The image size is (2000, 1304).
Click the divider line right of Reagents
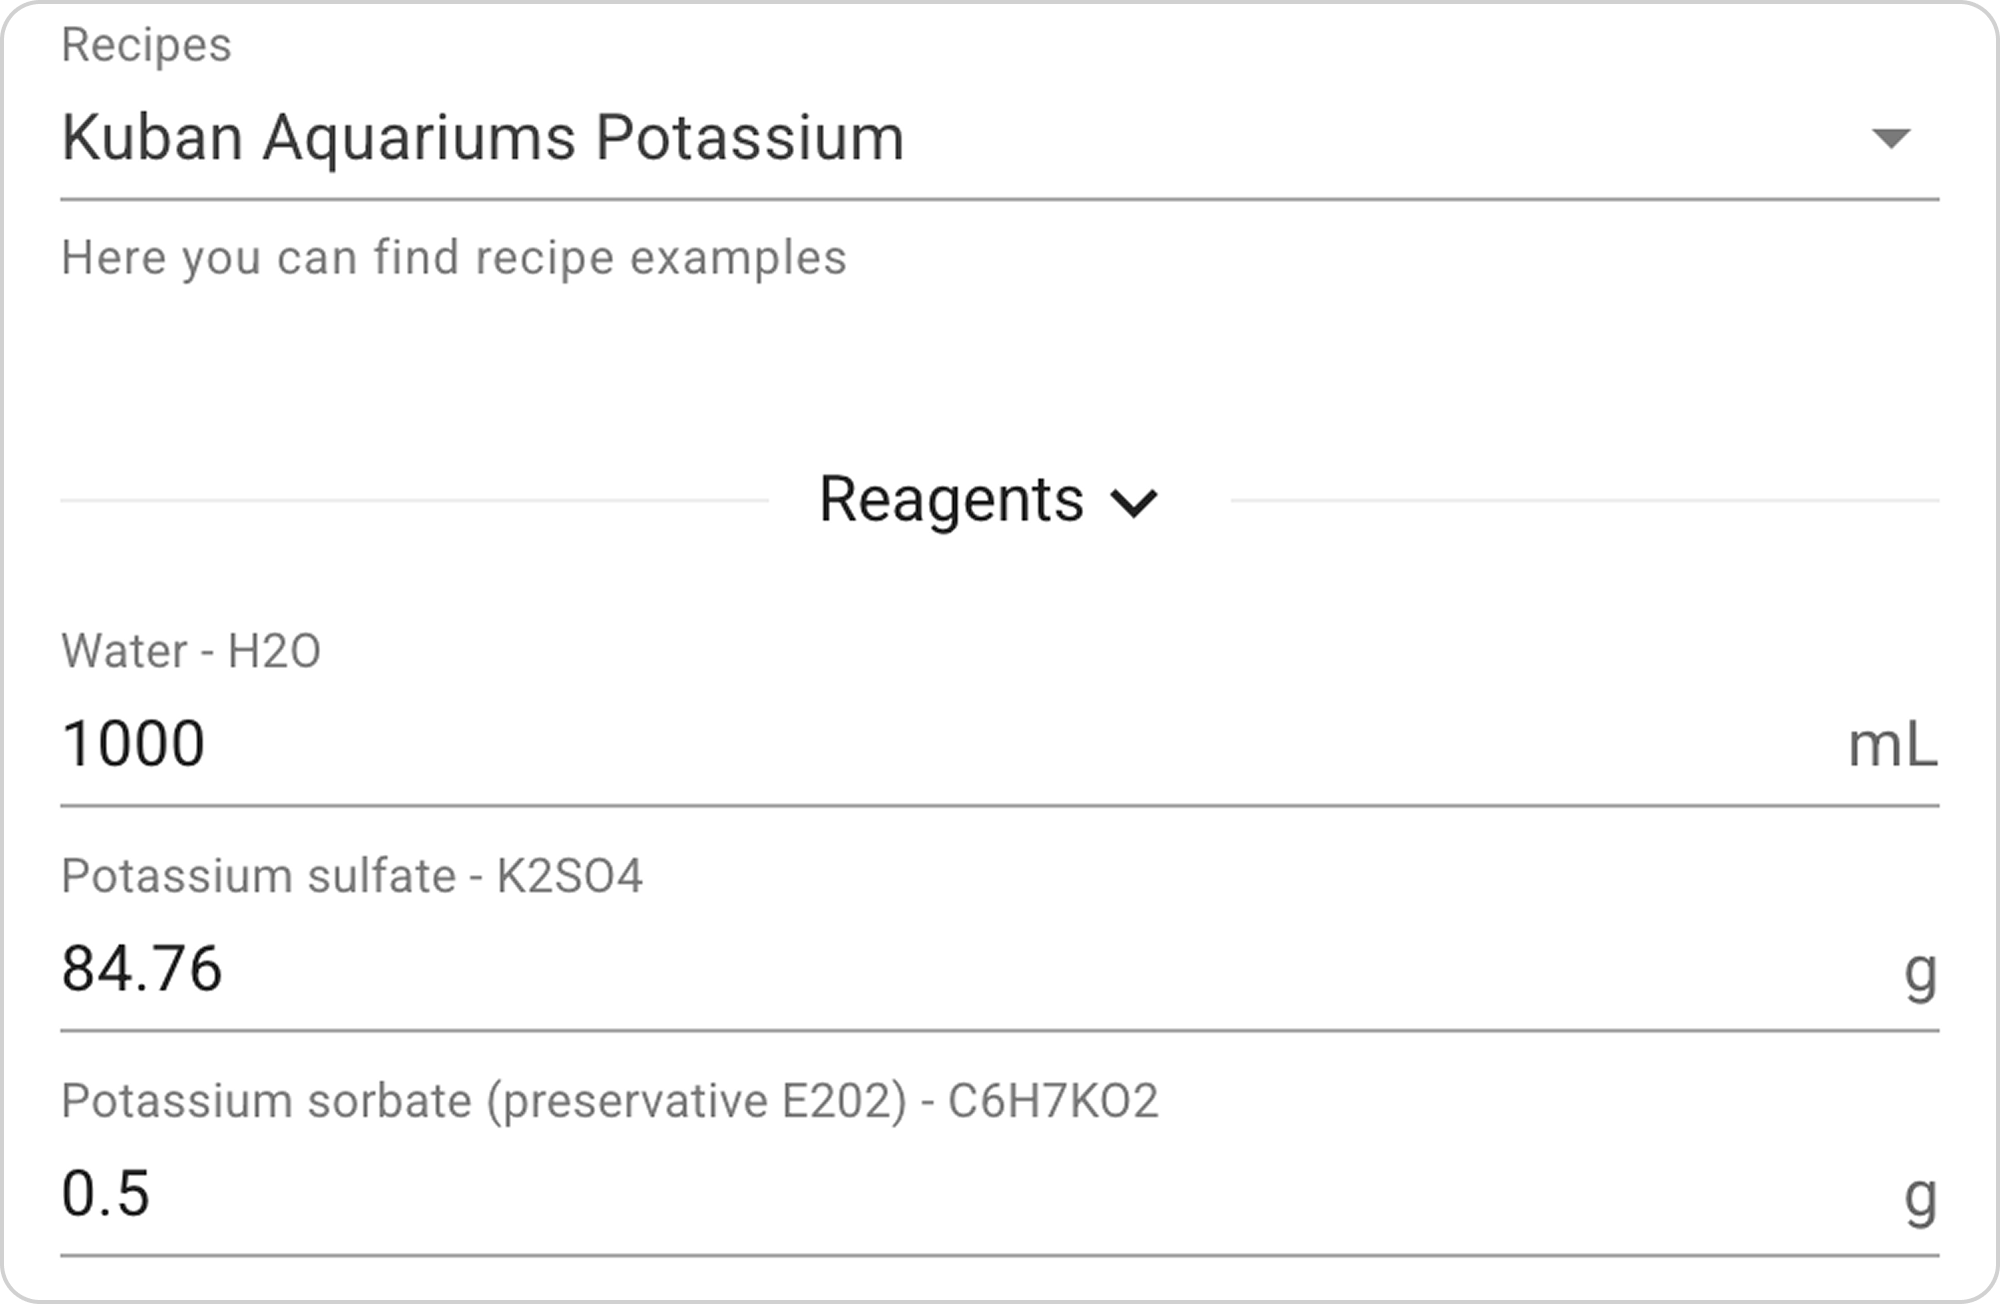tap(1585, 500)
